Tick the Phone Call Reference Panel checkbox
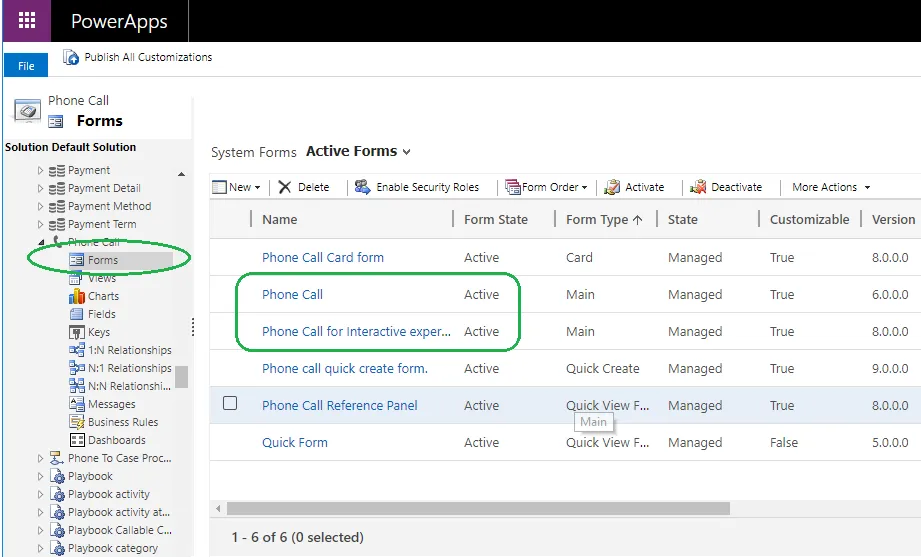The width and height of the screenshot is (921, 557). [x=230, y=403]
